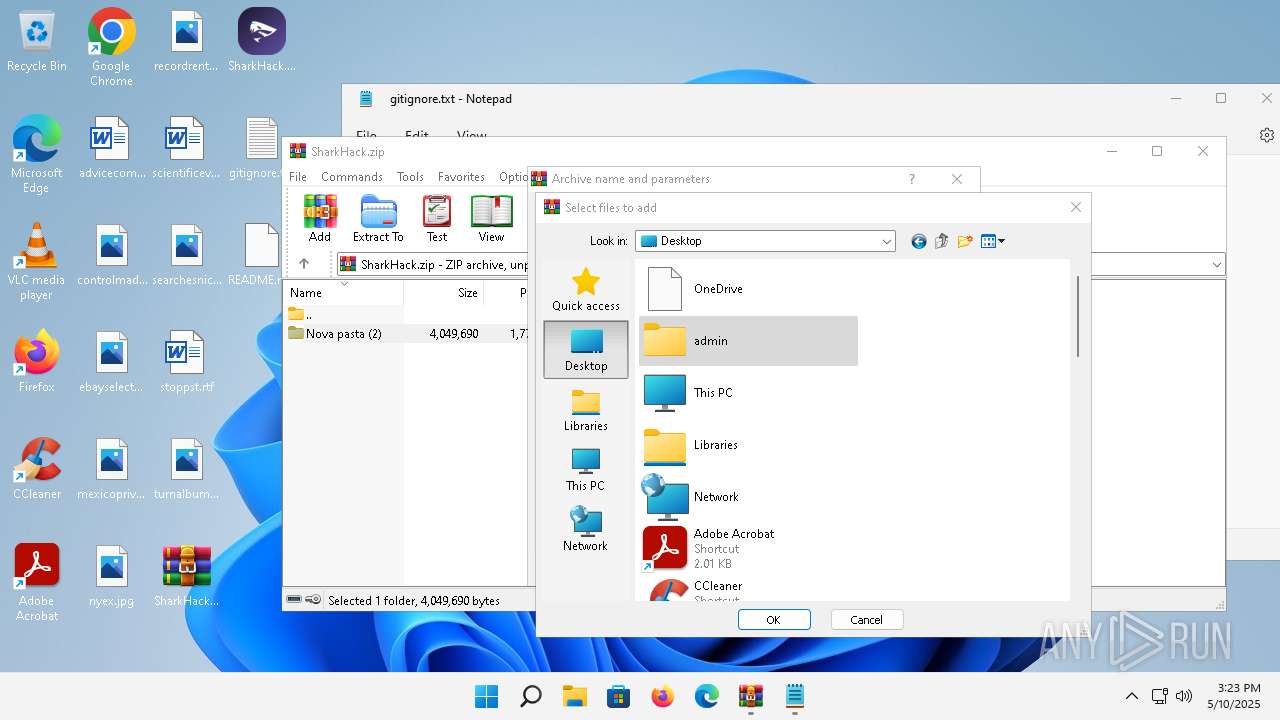Click Cancel in Select files dialog
Image resolution: width=1280 pixels, height=720 pixels.
pyautogui.click(x=867, y=620)
